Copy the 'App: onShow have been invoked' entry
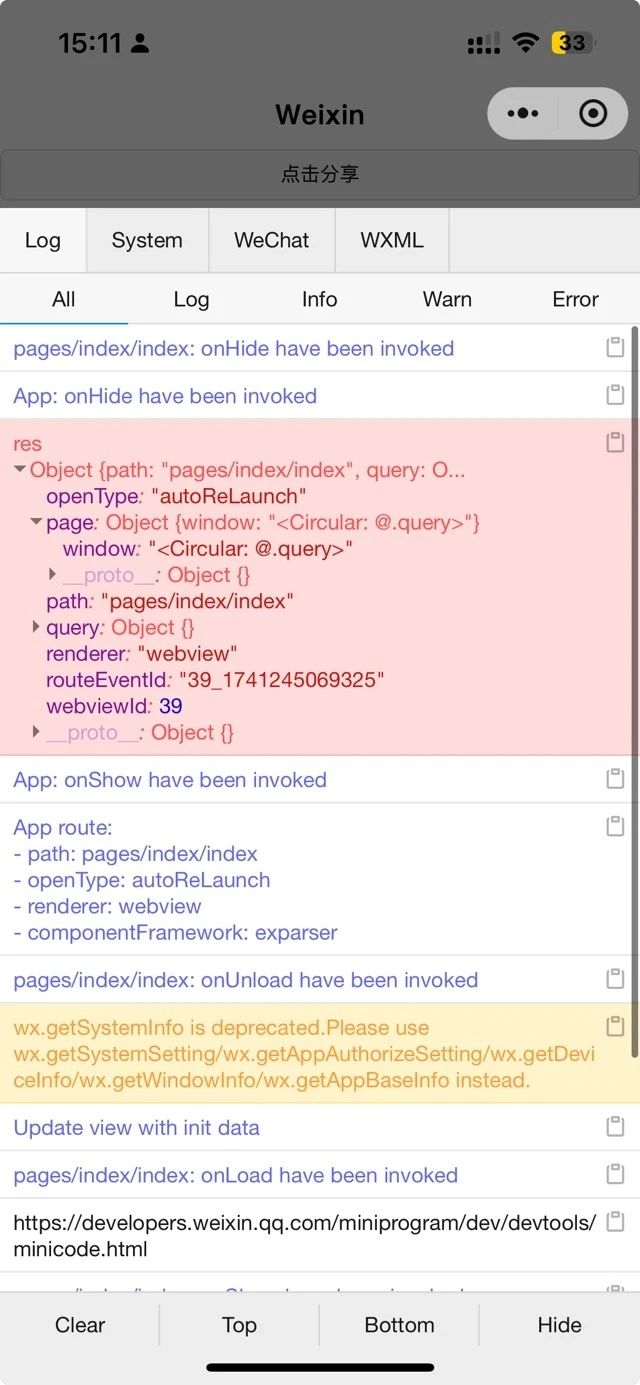Image resolution: width=640 pixels, height=1385 pixels. tap(615, 778)
